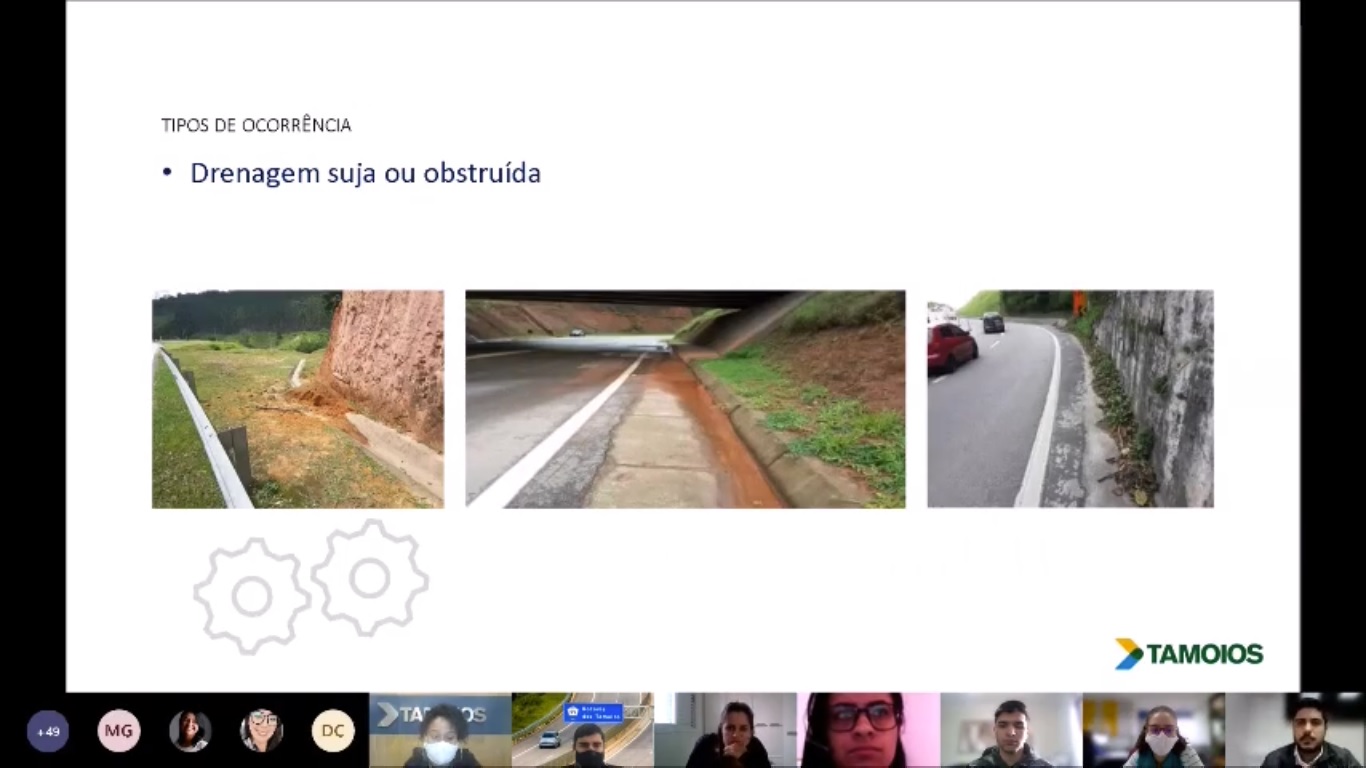Screen dimensions: 1366x768
Task: Select the photo avatar wearing glasses
Action: (x=261, y=731)
